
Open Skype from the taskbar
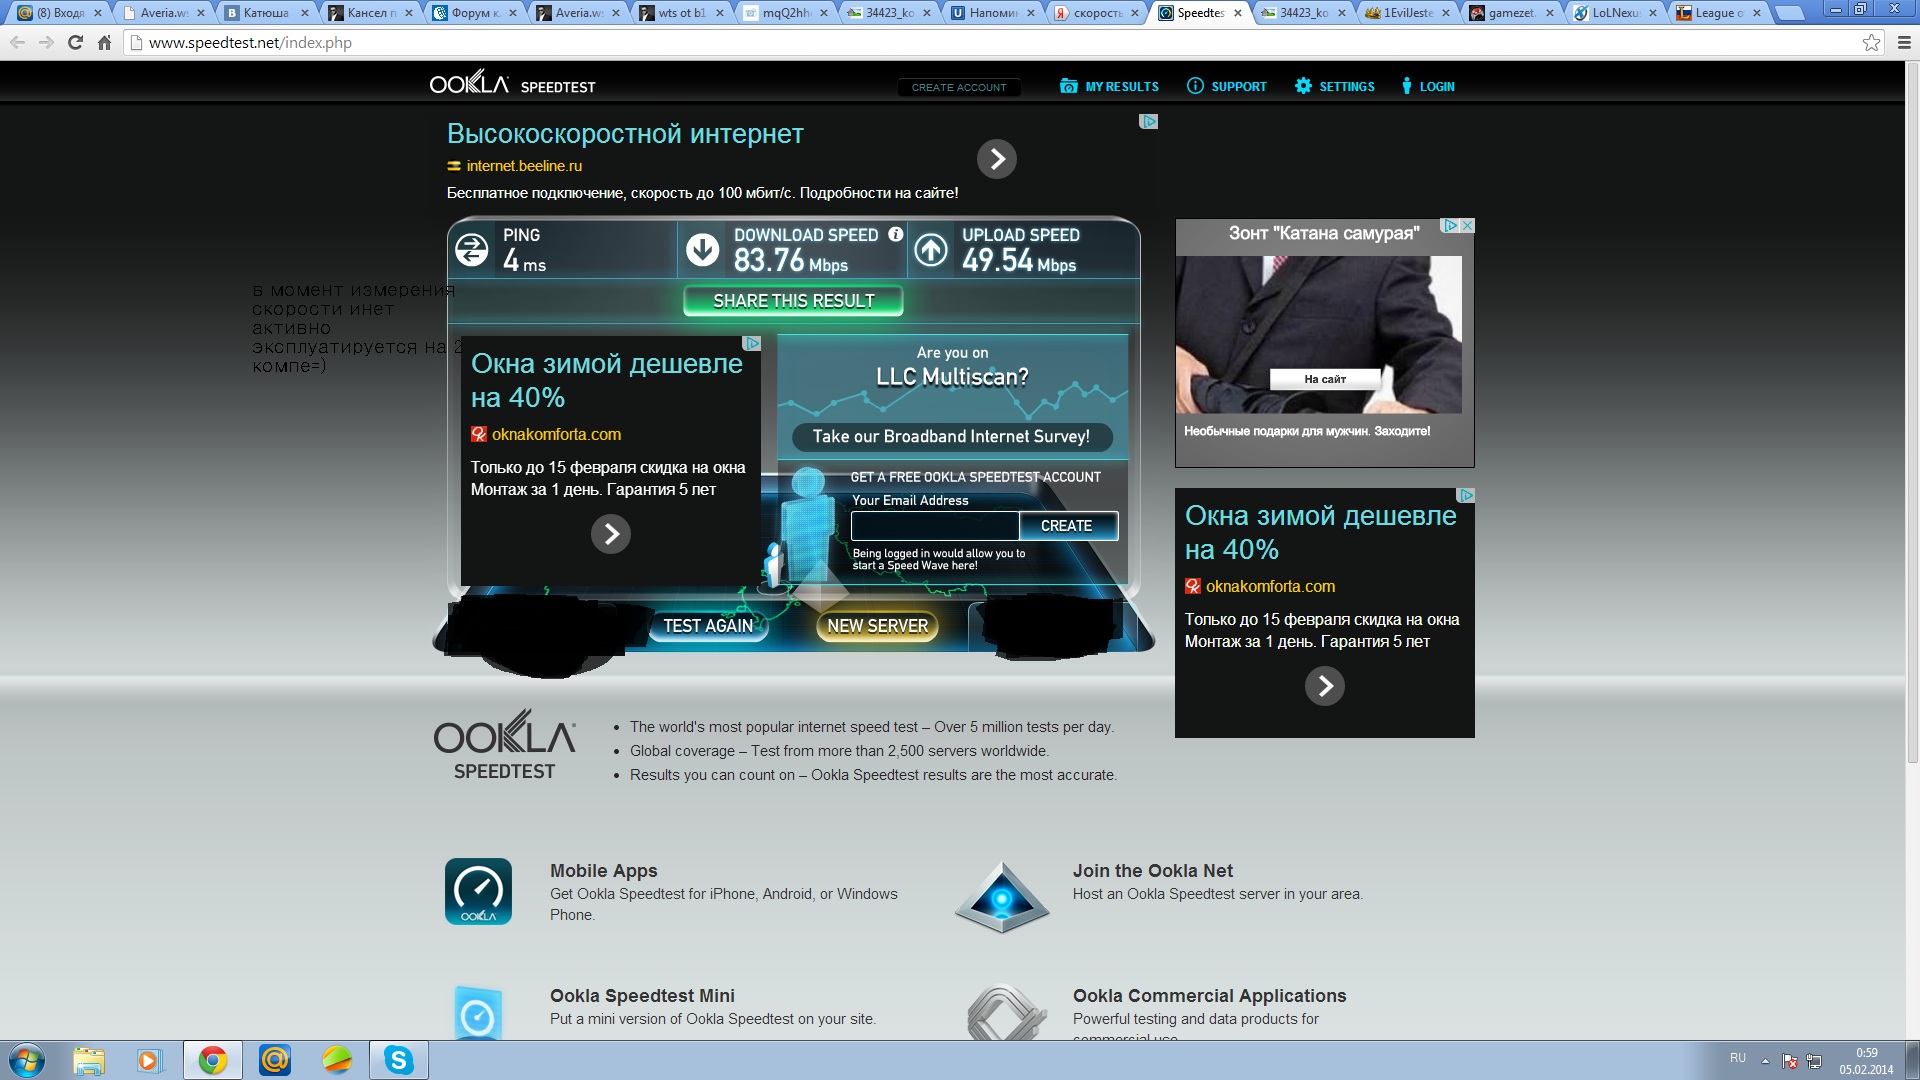pos(399,1060)
